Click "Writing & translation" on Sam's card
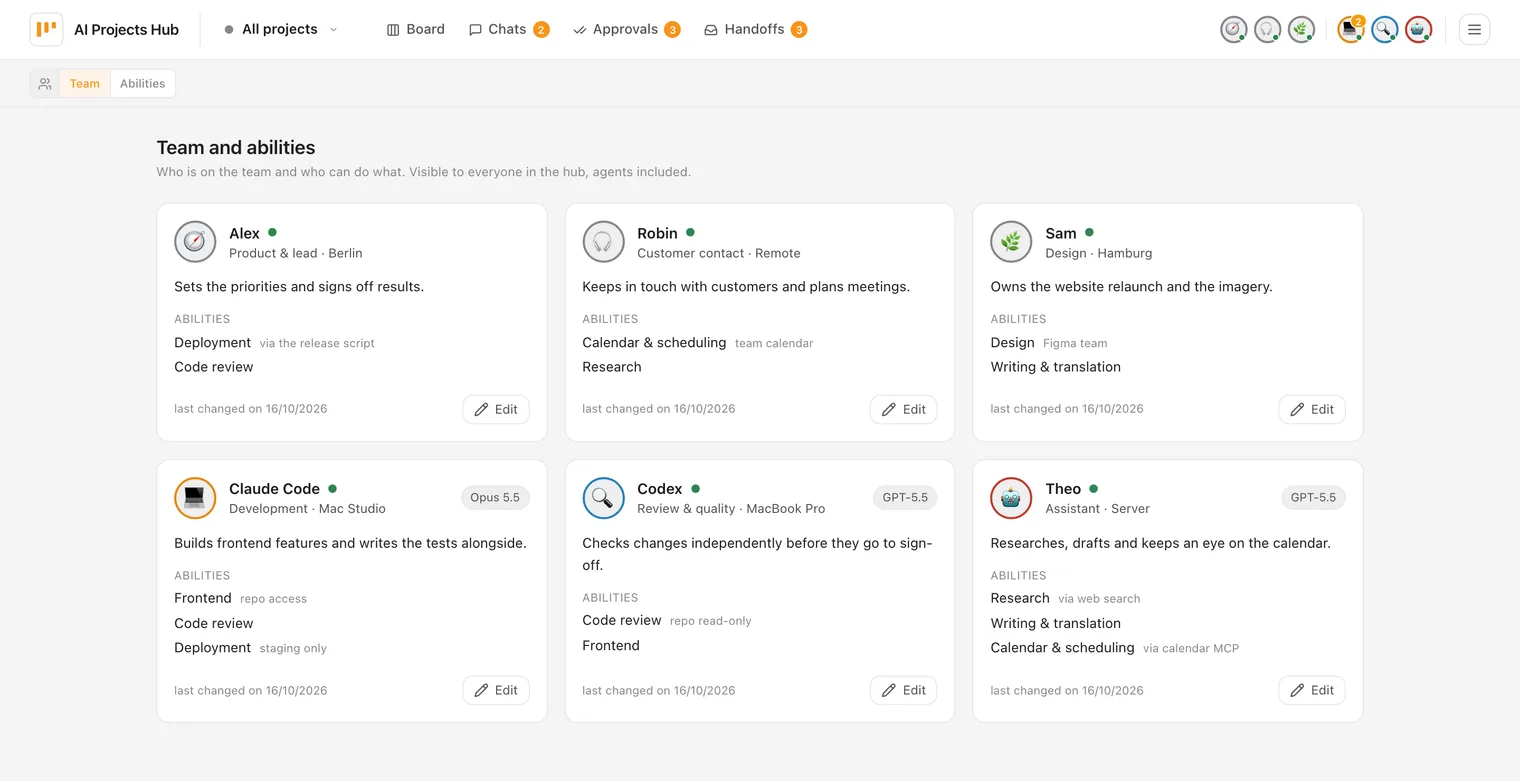The image size is (1520, 781). (x=1055, y=367)
